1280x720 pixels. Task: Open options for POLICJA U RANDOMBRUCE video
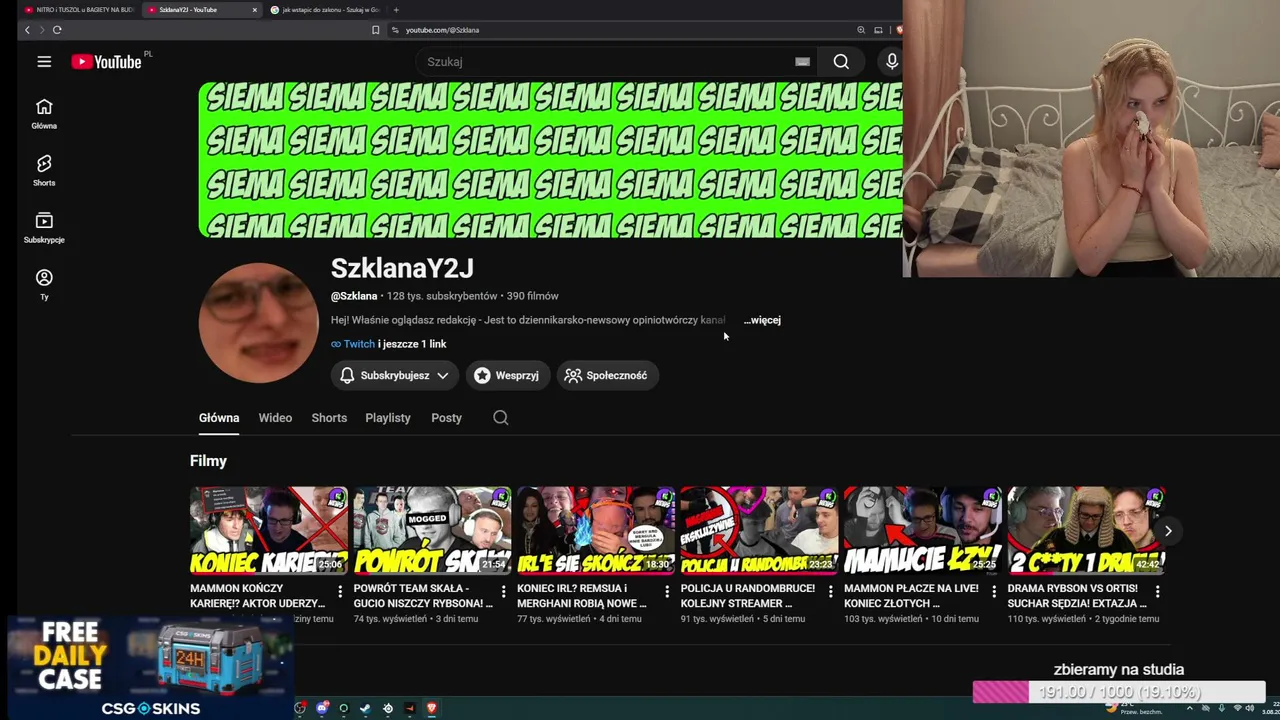(x=830, y=592)
